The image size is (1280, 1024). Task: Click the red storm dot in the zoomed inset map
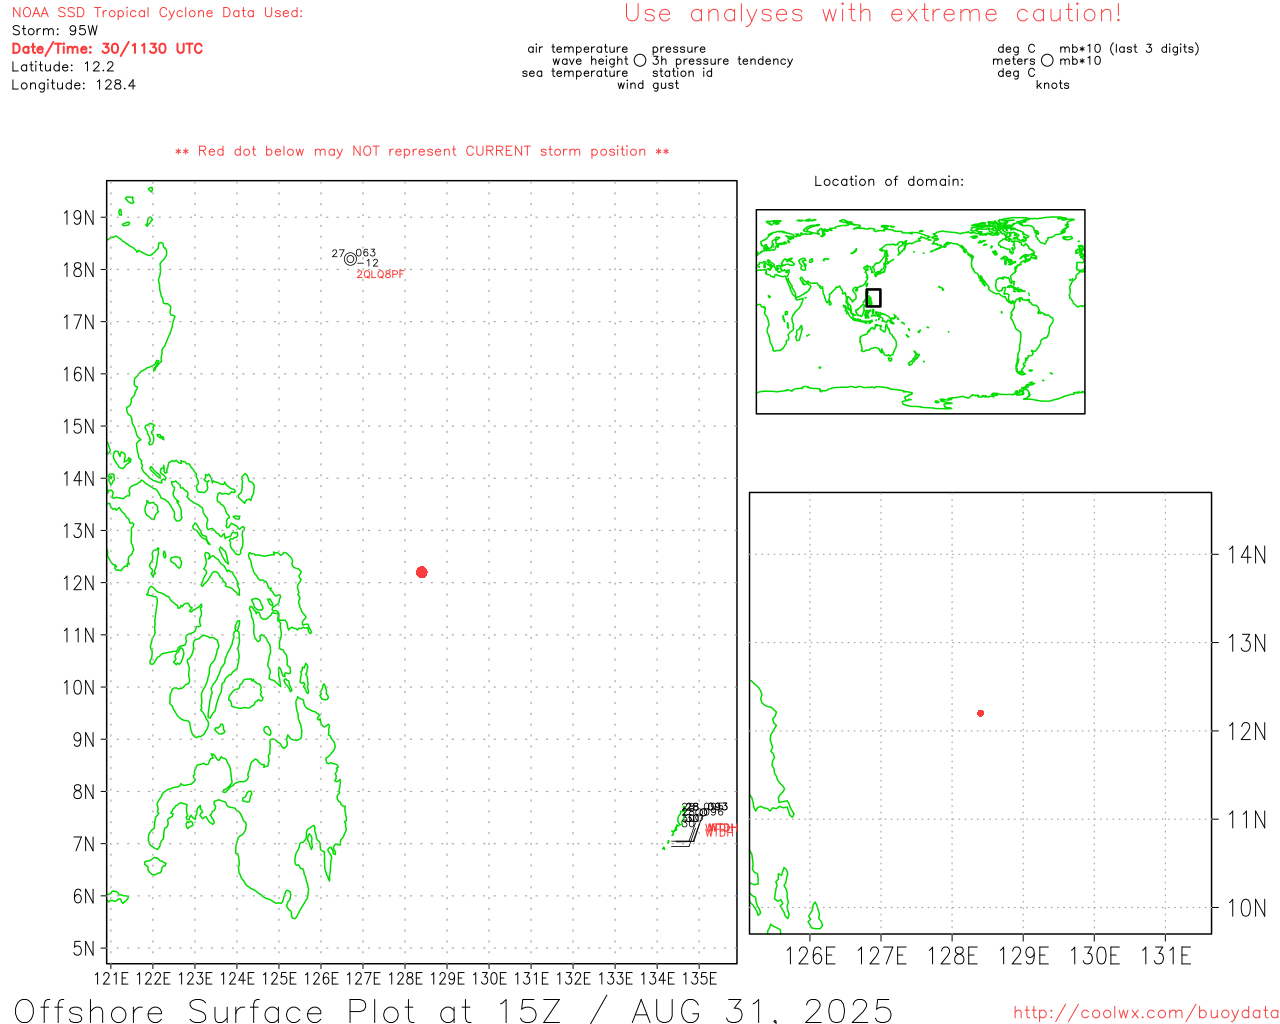pyautogui.click(x=981, y=713)
